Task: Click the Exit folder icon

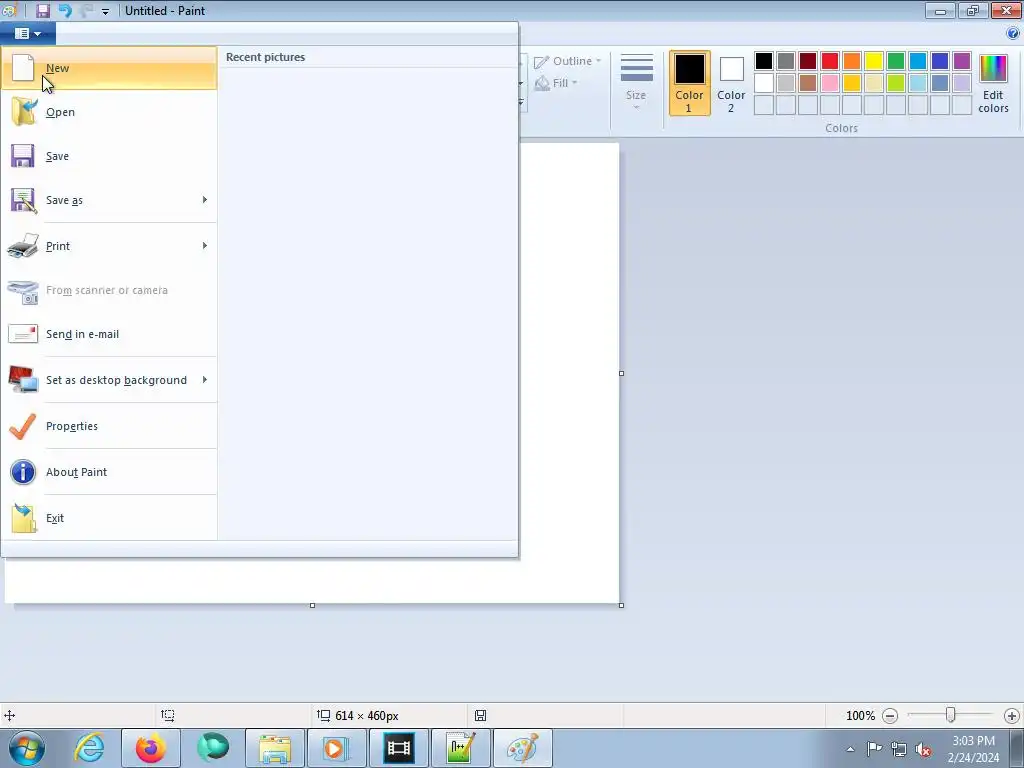Action: click(24, 519)
